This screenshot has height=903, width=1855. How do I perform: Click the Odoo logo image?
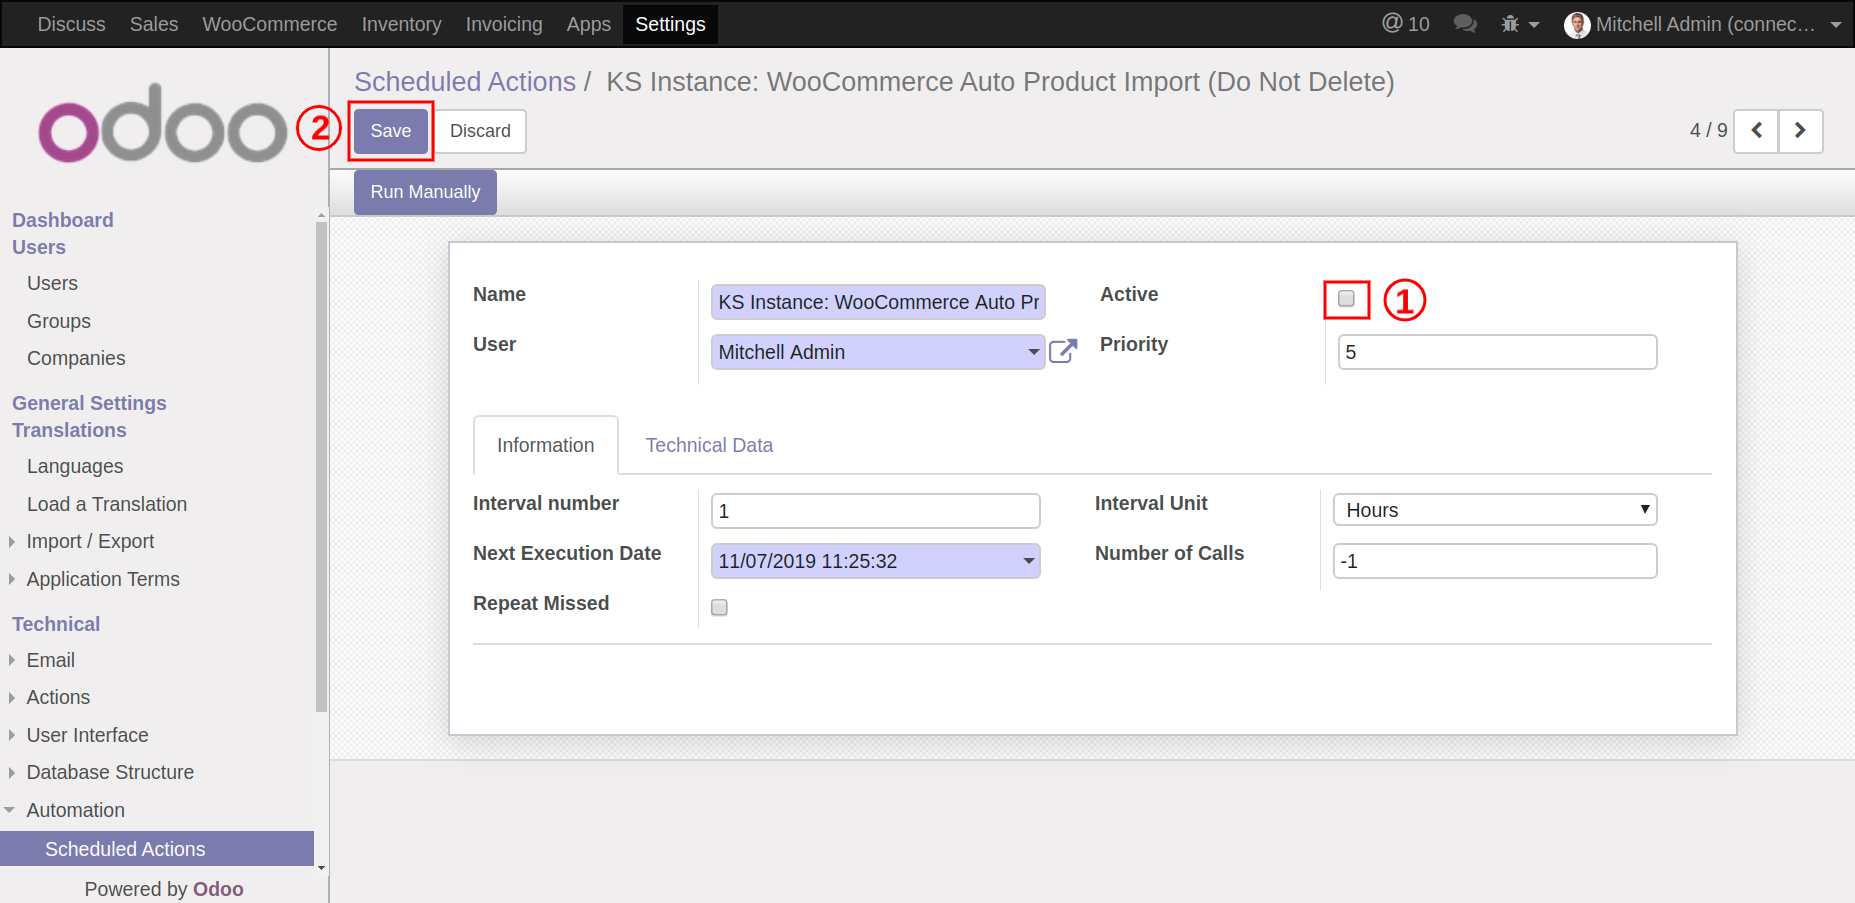tap(163, 125)
